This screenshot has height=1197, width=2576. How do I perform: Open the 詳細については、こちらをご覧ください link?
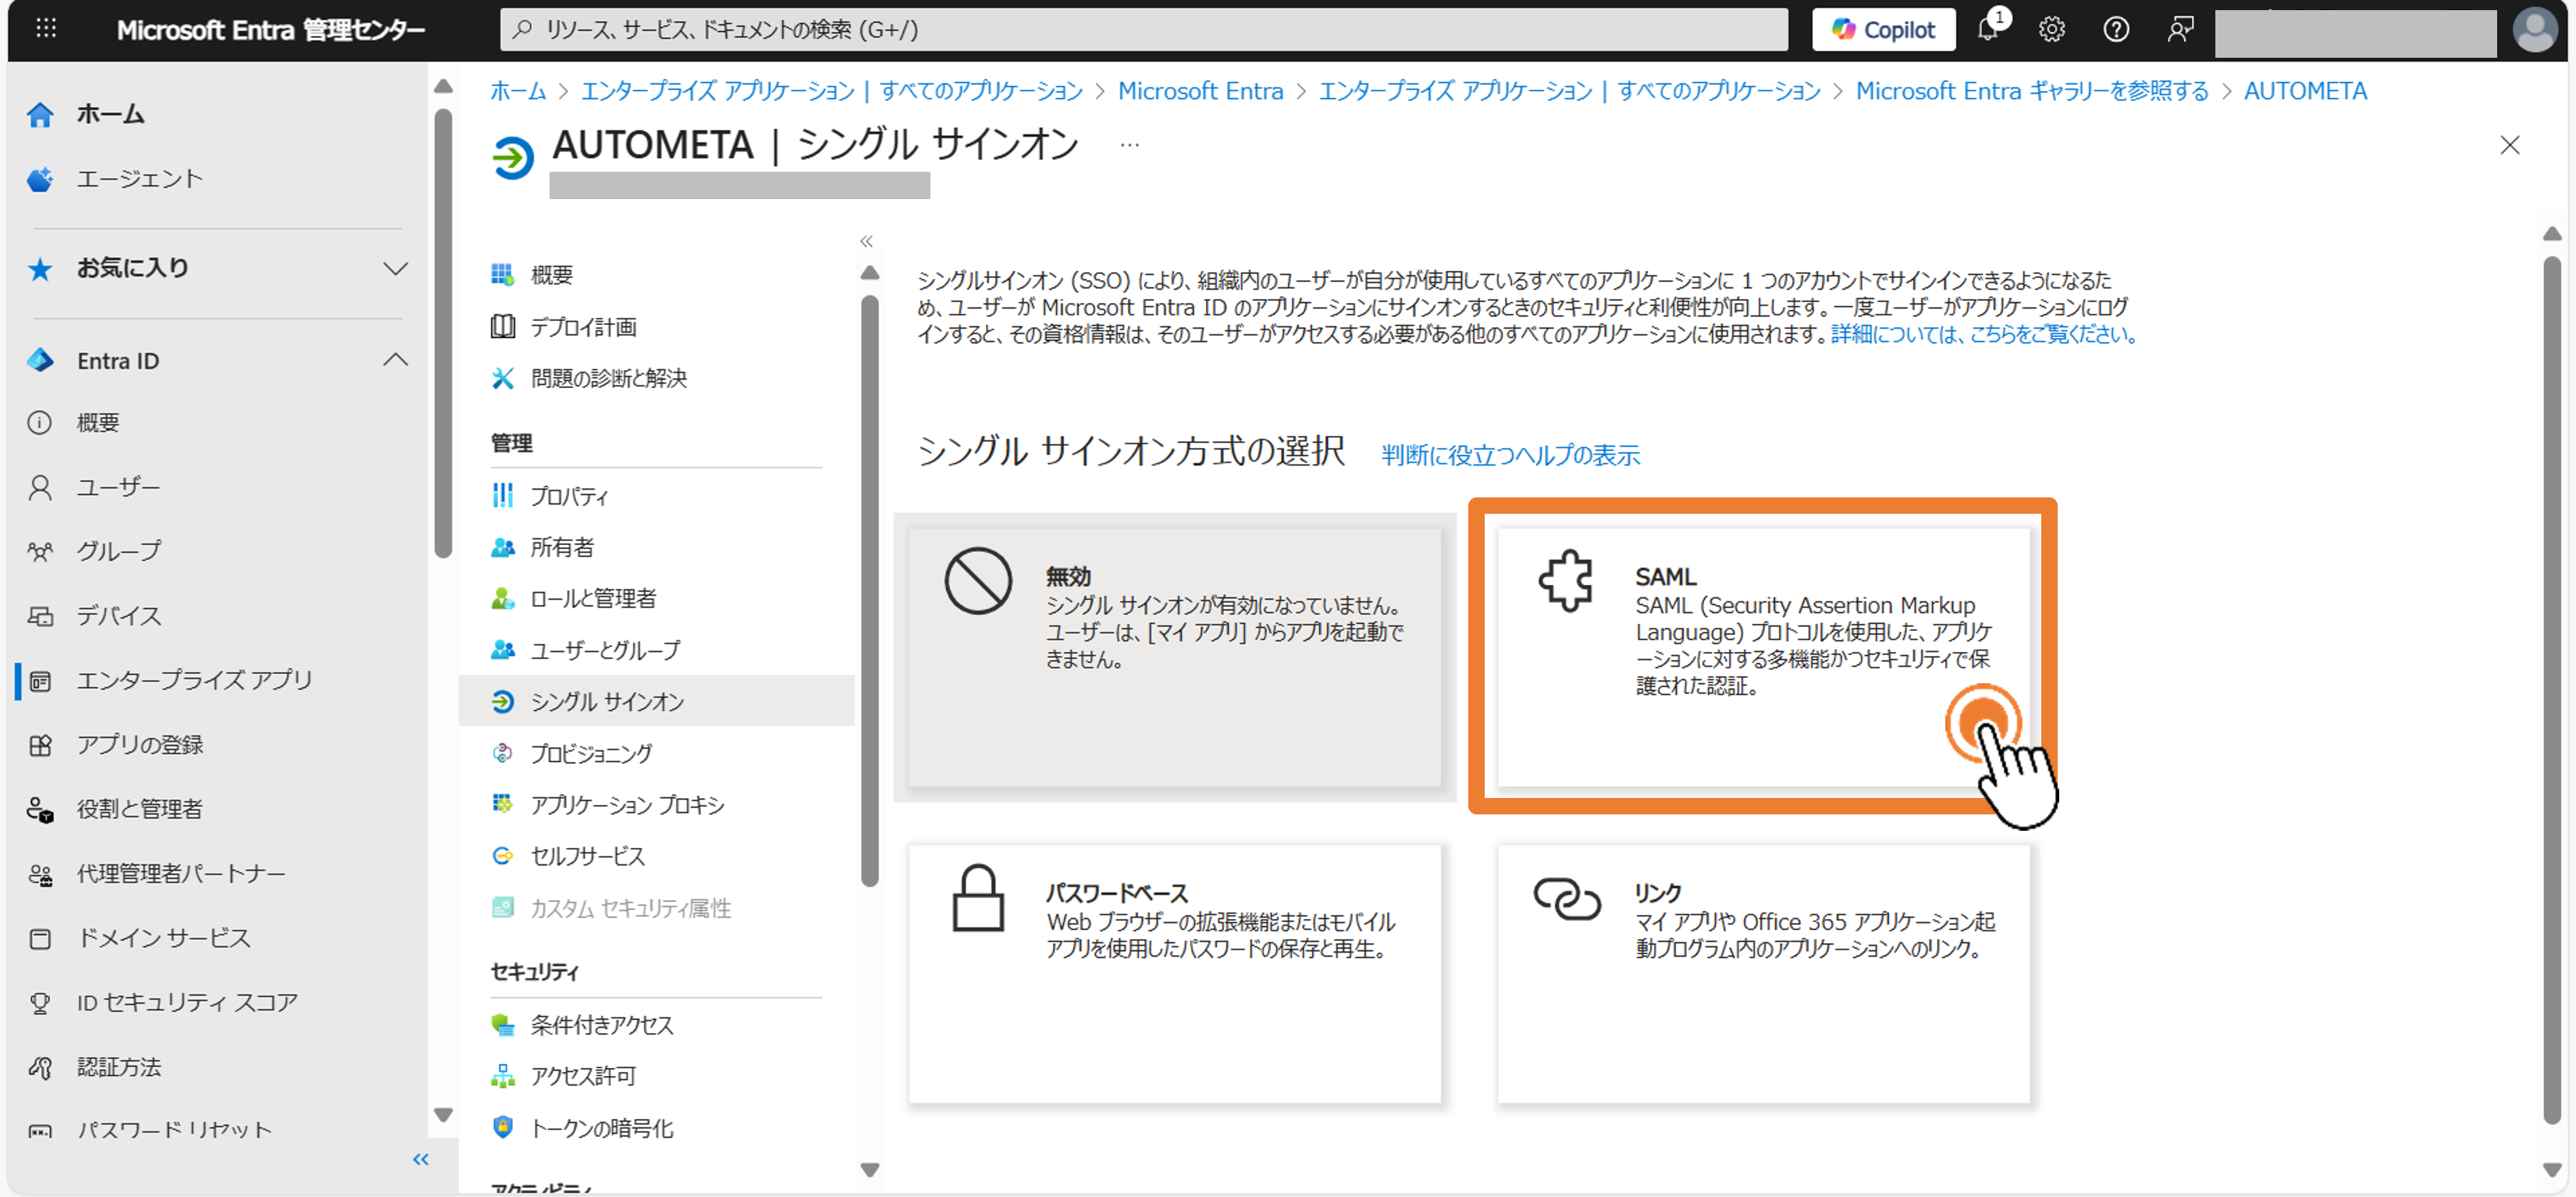(1984, 334)
